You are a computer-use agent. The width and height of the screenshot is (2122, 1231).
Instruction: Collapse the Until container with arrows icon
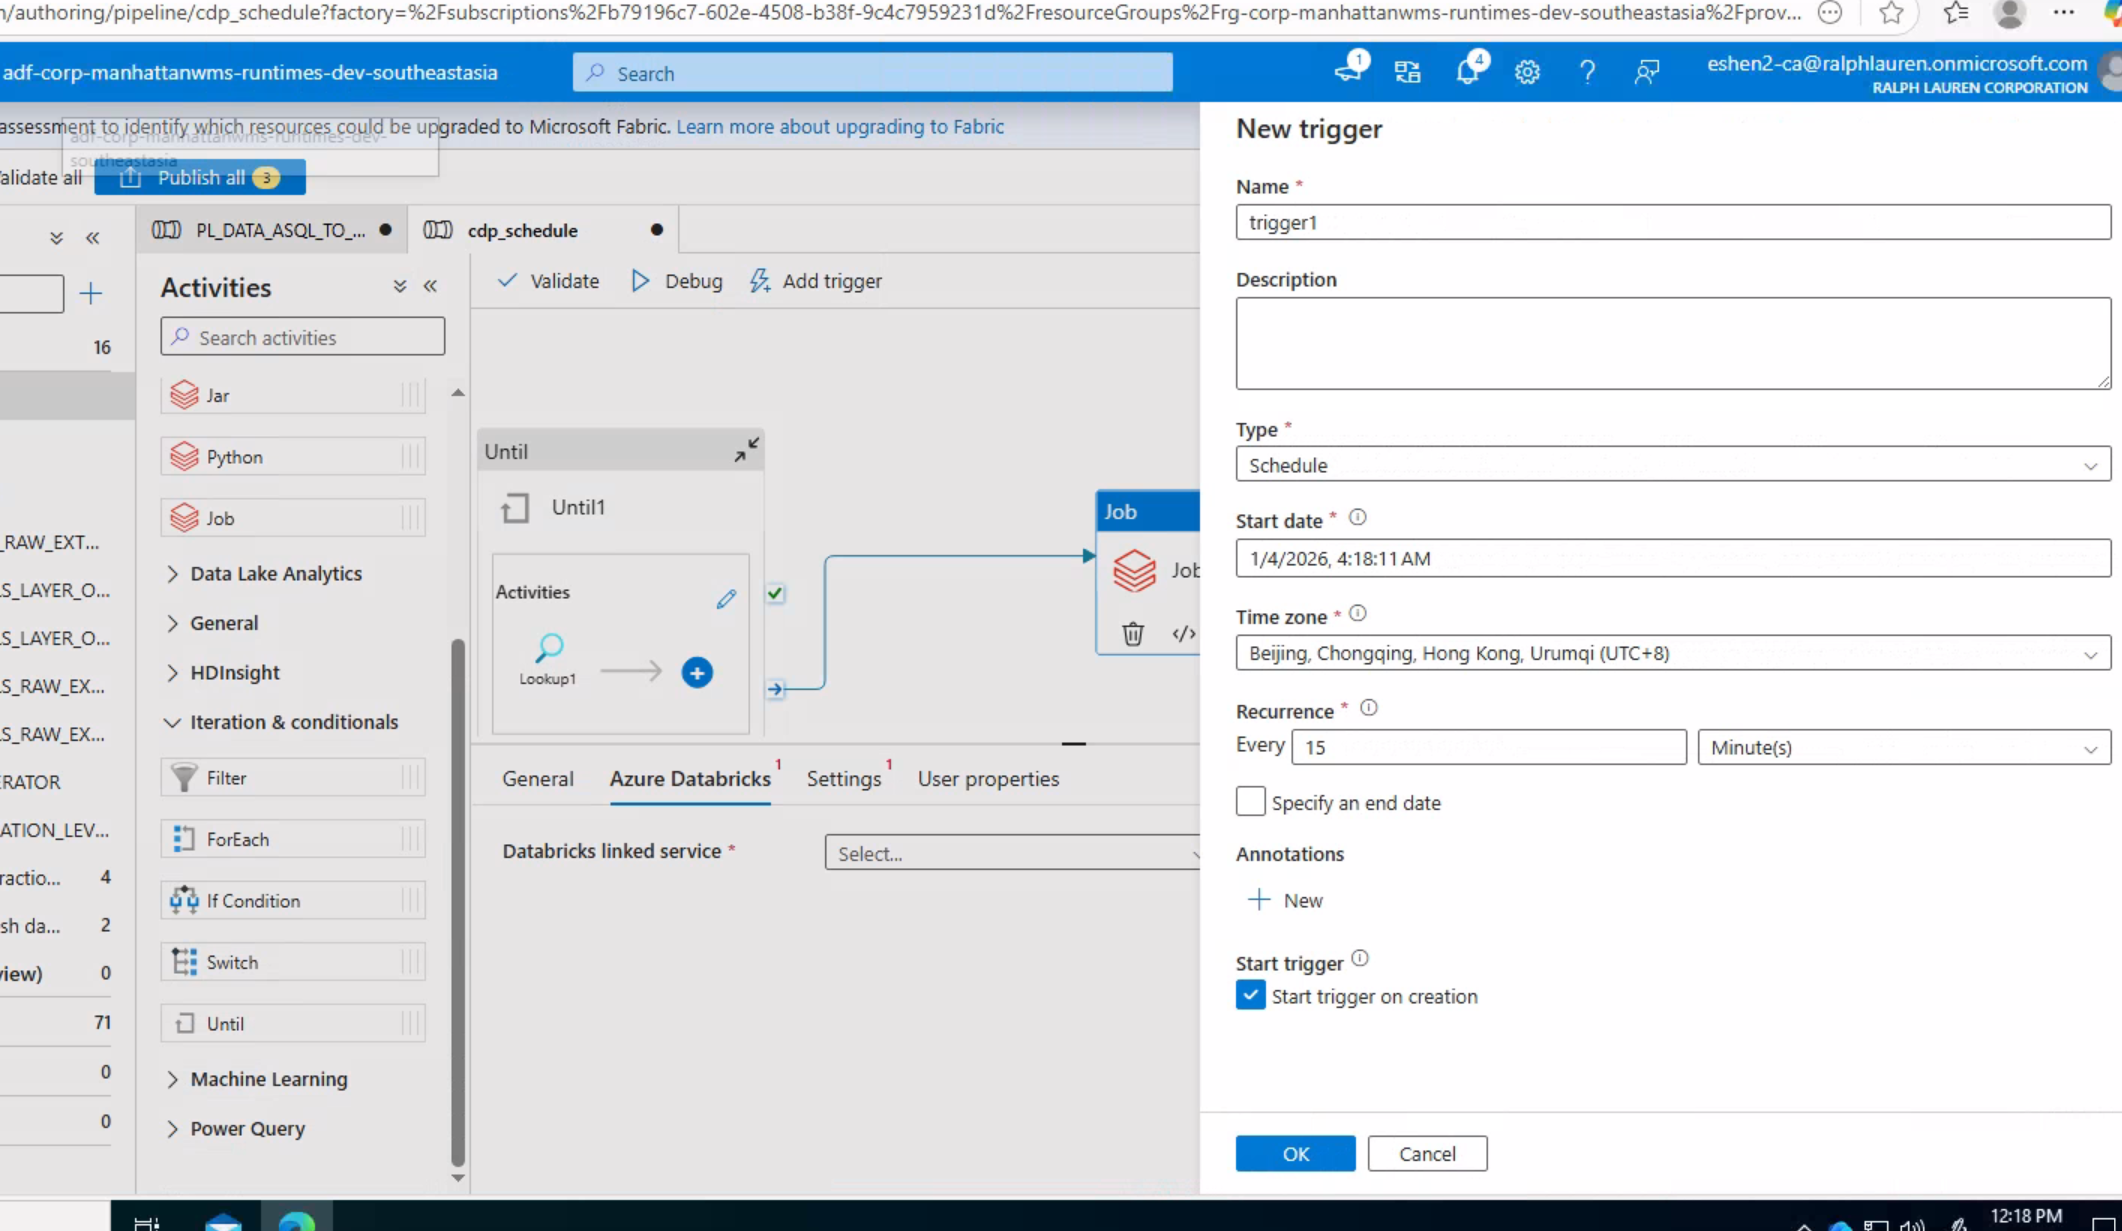click(746, 451)
